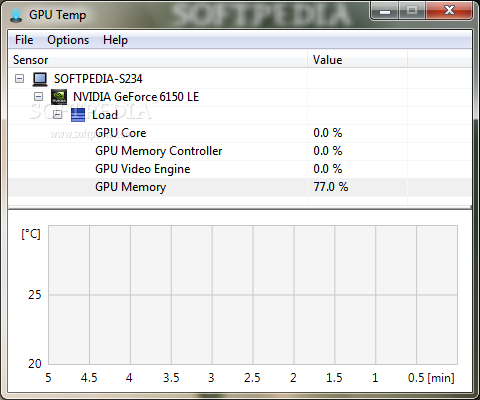Select the GPU Video Engine sensor row
Viewport: 480px width, 400px height.
tap(240, 169)
